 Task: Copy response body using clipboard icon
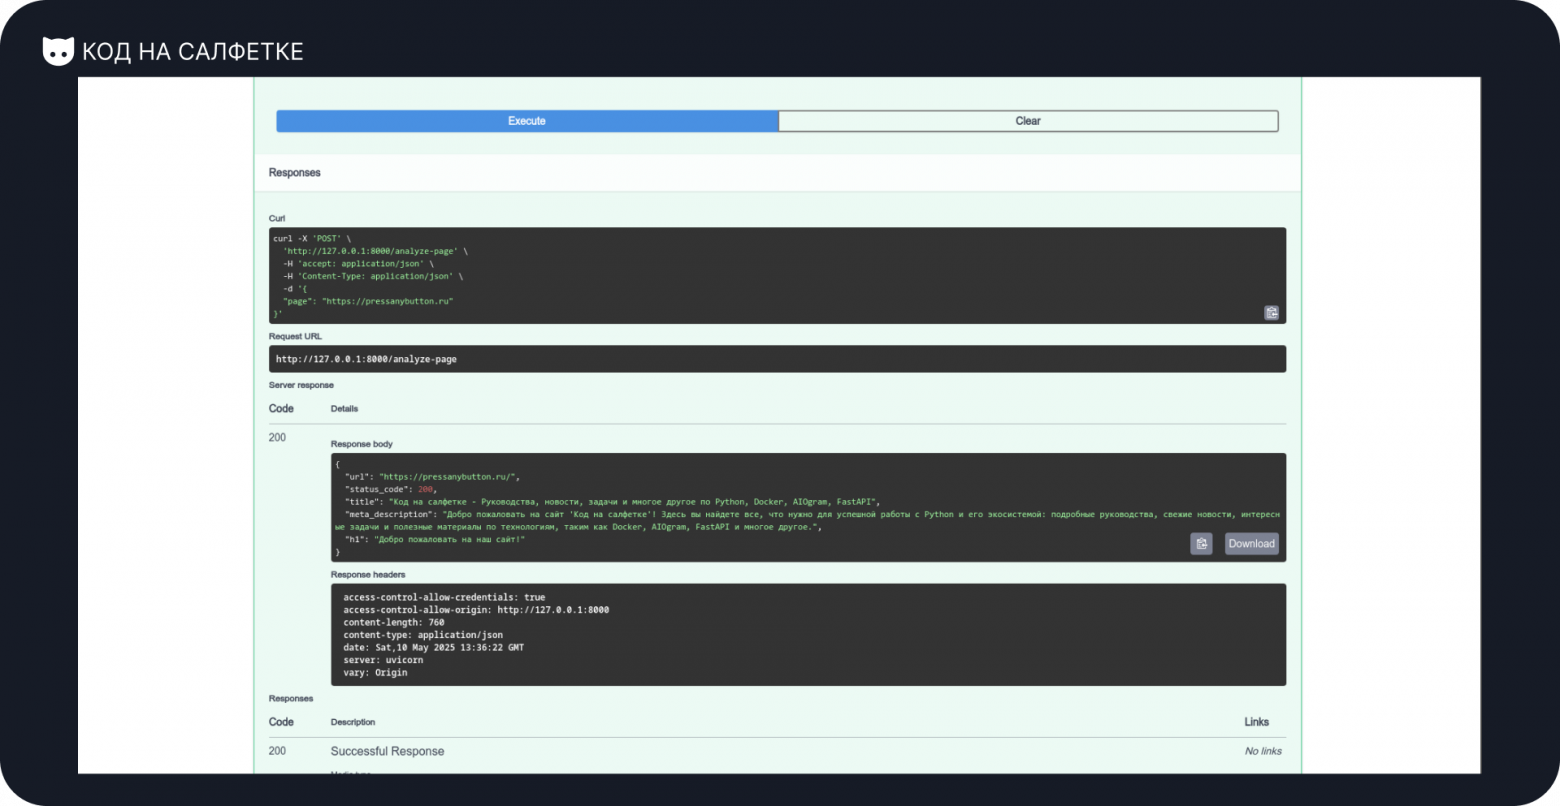[x=1201, y=544]
